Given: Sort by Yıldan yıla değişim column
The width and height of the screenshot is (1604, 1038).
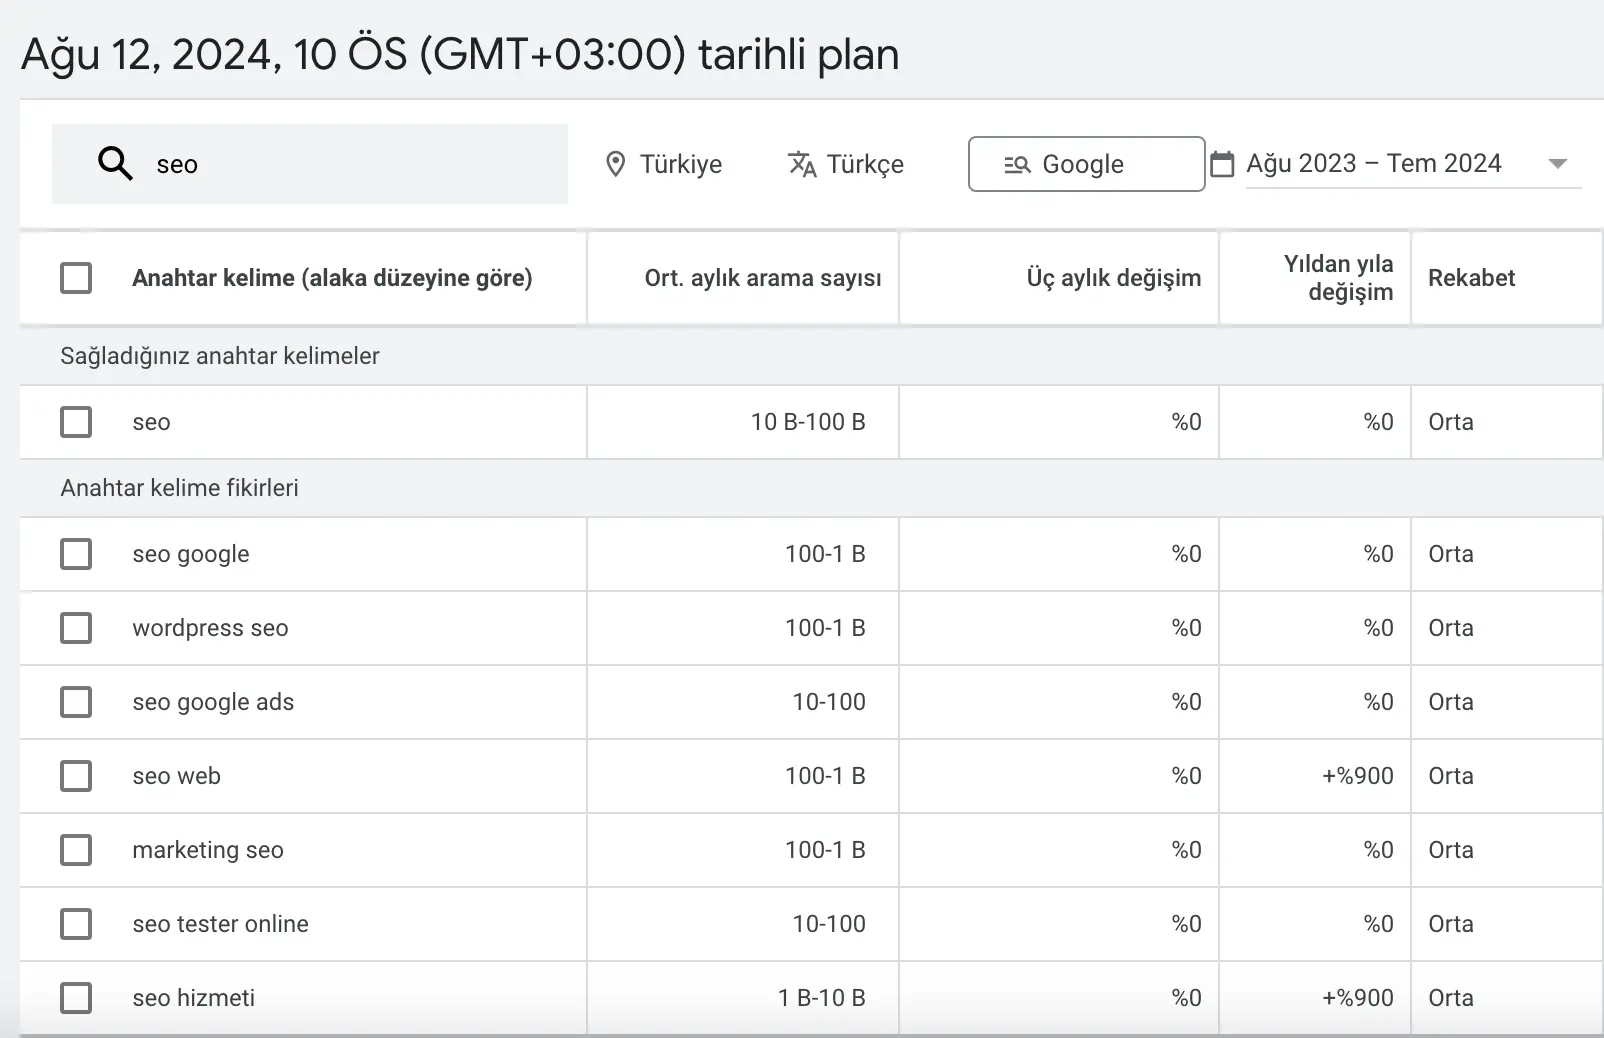Looking at the screenshot, I should [x=1338, y=278].
